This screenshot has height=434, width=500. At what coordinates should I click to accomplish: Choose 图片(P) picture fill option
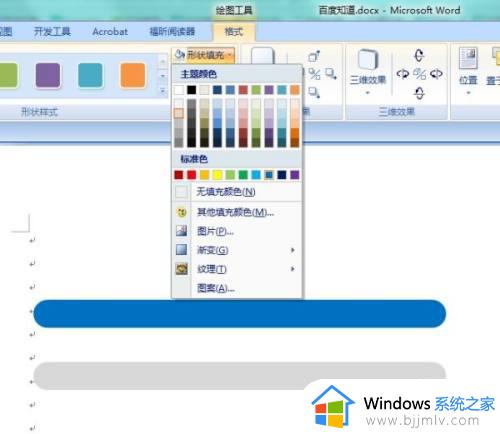[x=237, y=231]
